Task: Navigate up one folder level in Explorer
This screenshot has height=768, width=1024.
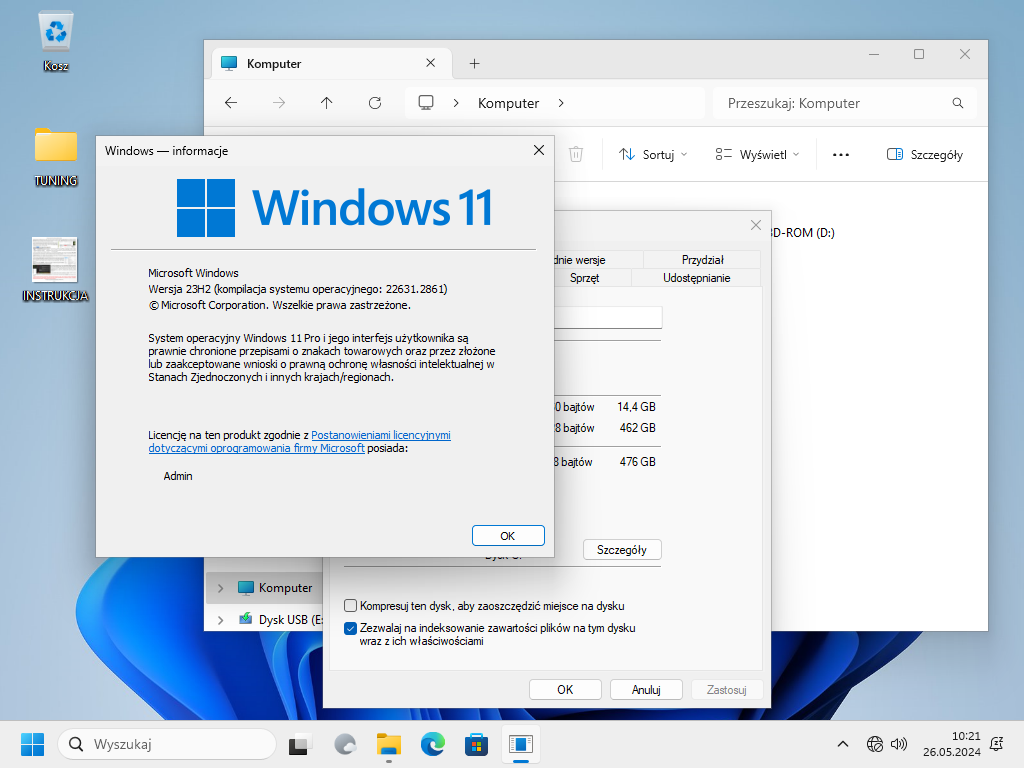Action: [327, 103]
